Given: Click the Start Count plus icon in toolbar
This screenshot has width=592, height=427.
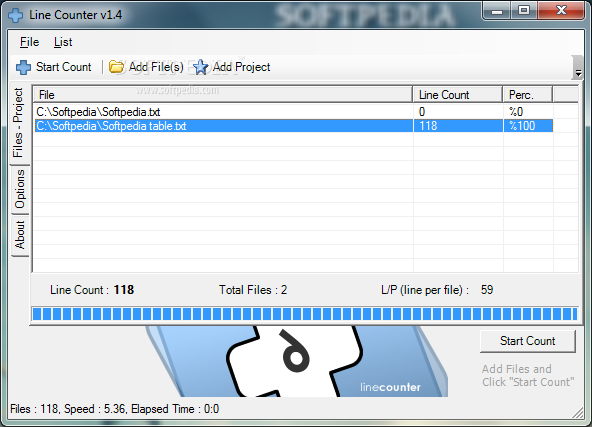Looking at the screenshot, I should [23, 67].
